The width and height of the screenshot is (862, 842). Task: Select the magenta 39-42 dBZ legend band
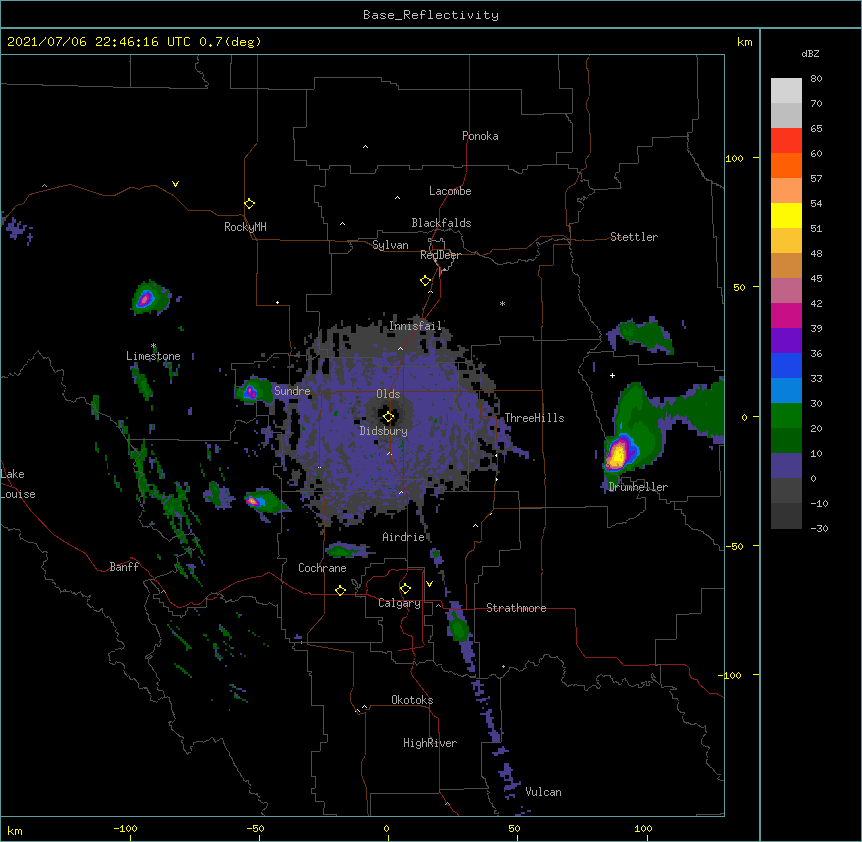(x=786, y=315)
